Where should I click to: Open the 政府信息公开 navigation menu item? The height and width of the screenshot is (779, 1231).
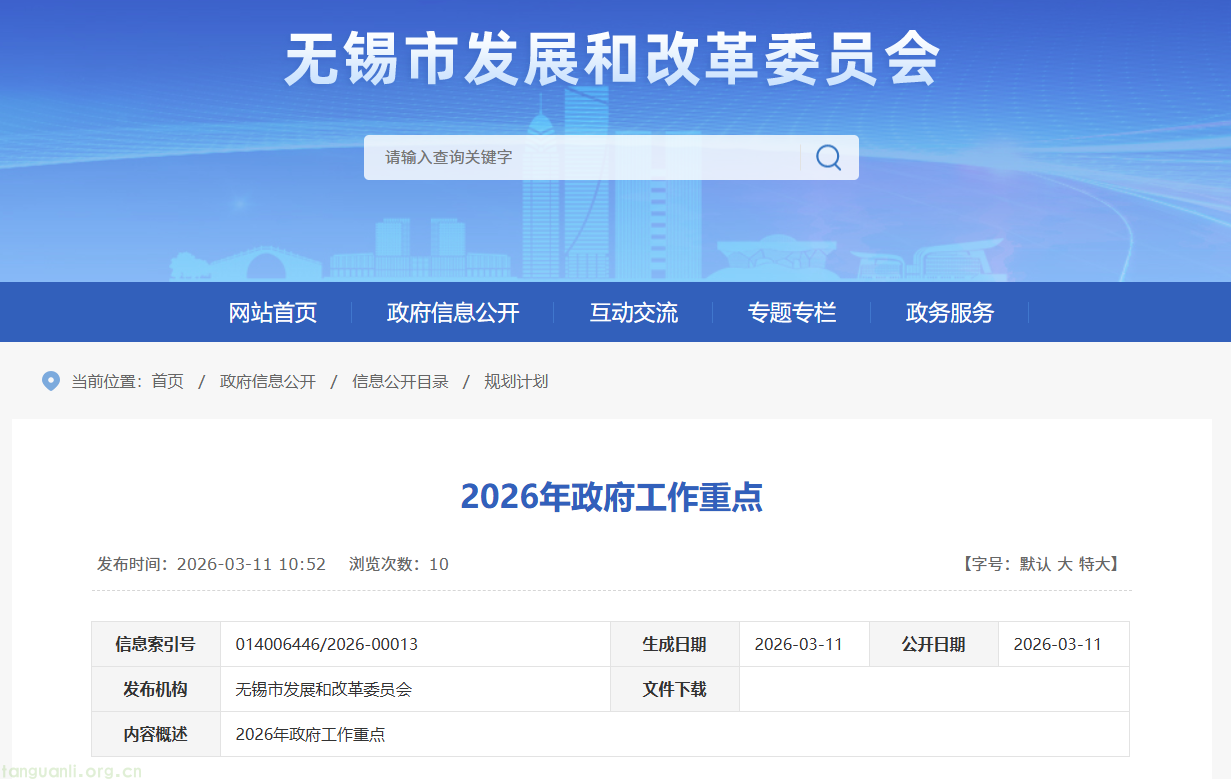(x=453, y=313)
